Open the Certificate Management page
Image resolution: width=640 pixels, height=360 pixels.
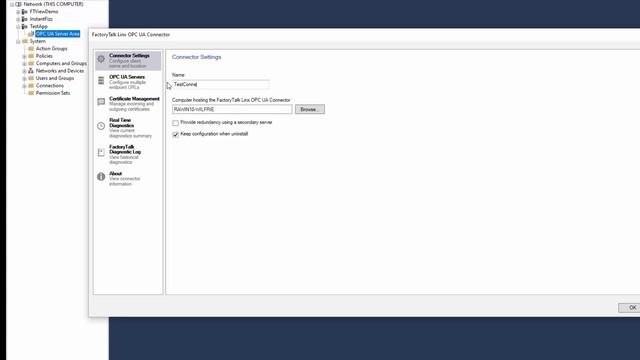click(128, 104)
